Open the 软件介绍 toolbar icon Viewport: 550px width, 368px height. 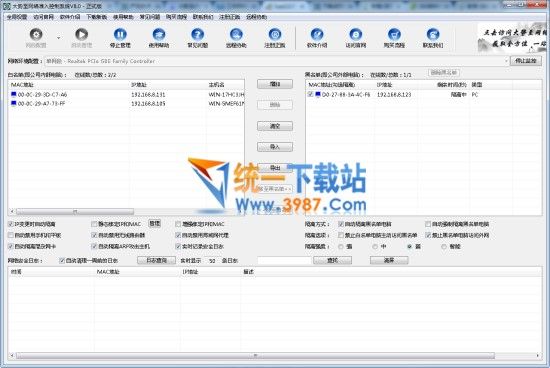tap(317, 34)
